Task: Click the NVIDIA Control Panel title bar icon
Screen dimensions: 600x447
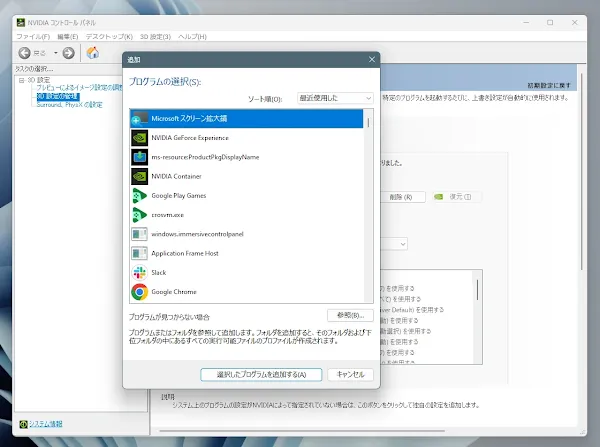Action: coord(21,23)
